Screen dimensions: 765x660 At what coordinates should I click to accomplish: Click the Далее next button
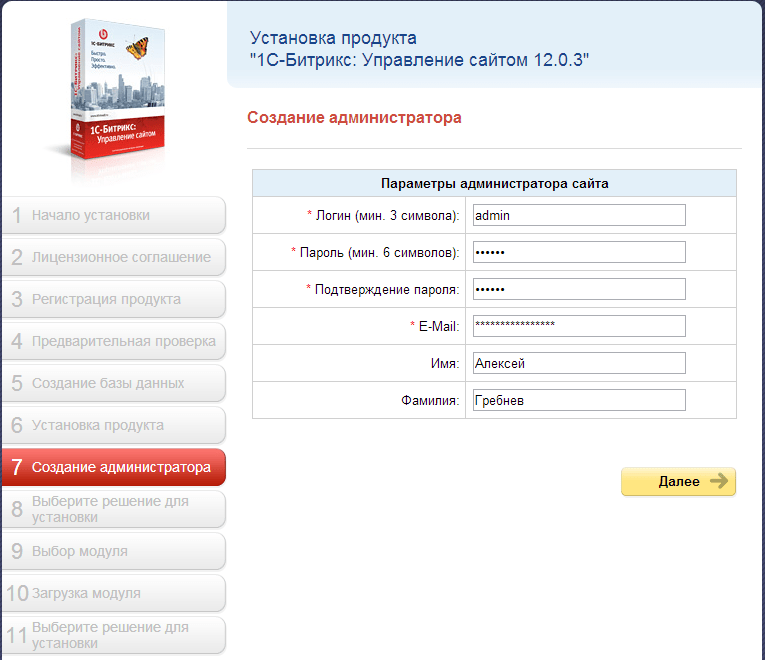678,481
